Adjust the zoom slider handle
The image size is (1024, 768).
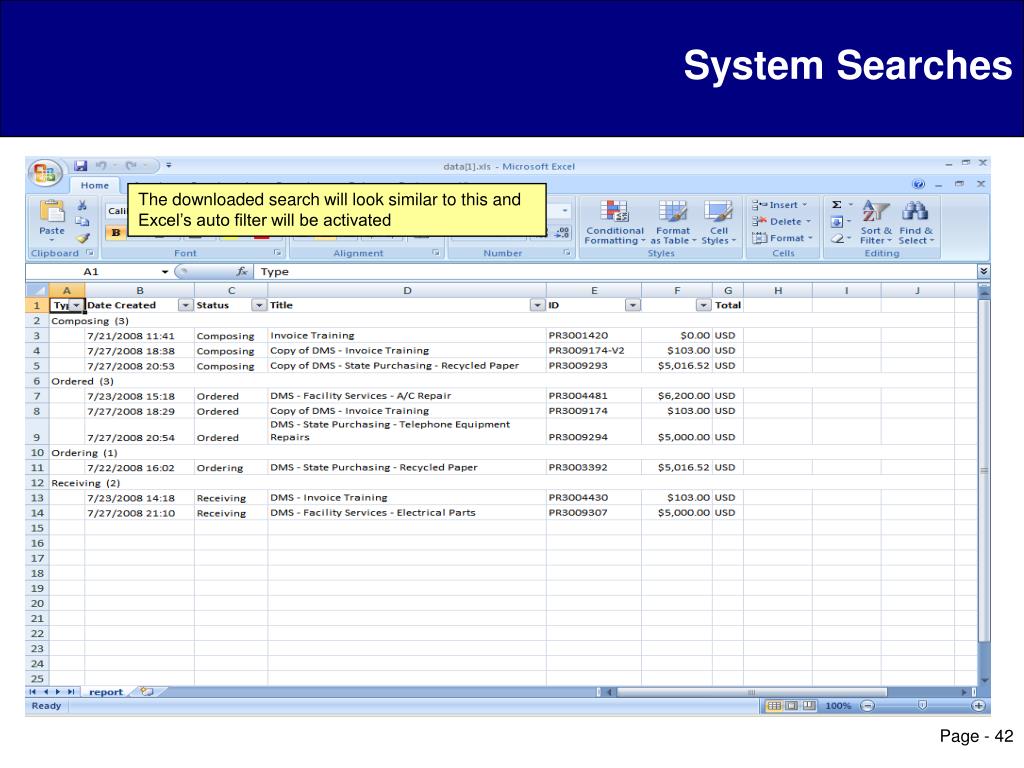(x=922, y=705)
